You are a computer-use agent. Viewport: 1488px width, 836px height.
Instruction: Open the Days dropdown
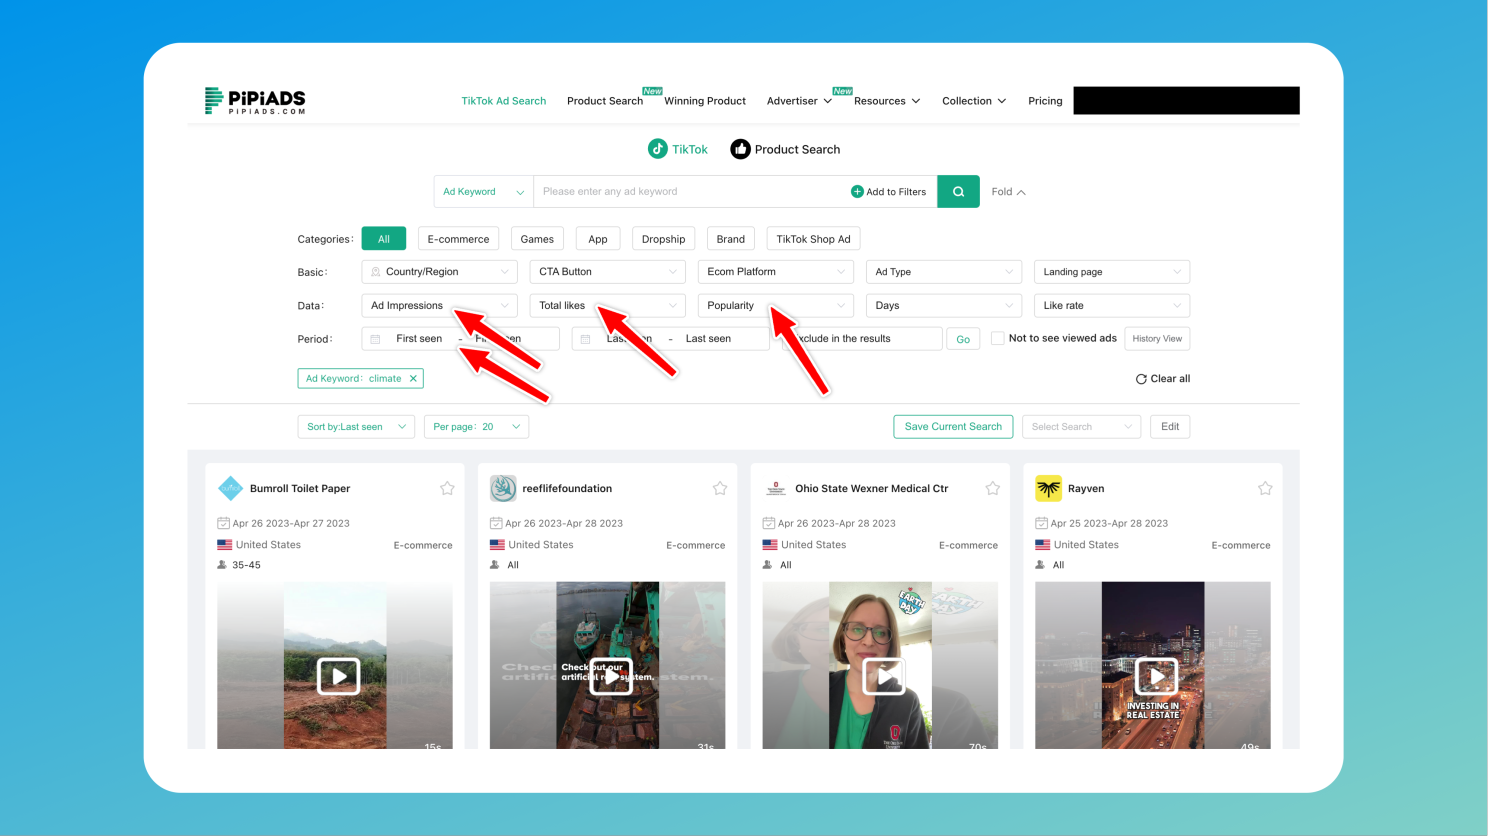click(944, 306)
